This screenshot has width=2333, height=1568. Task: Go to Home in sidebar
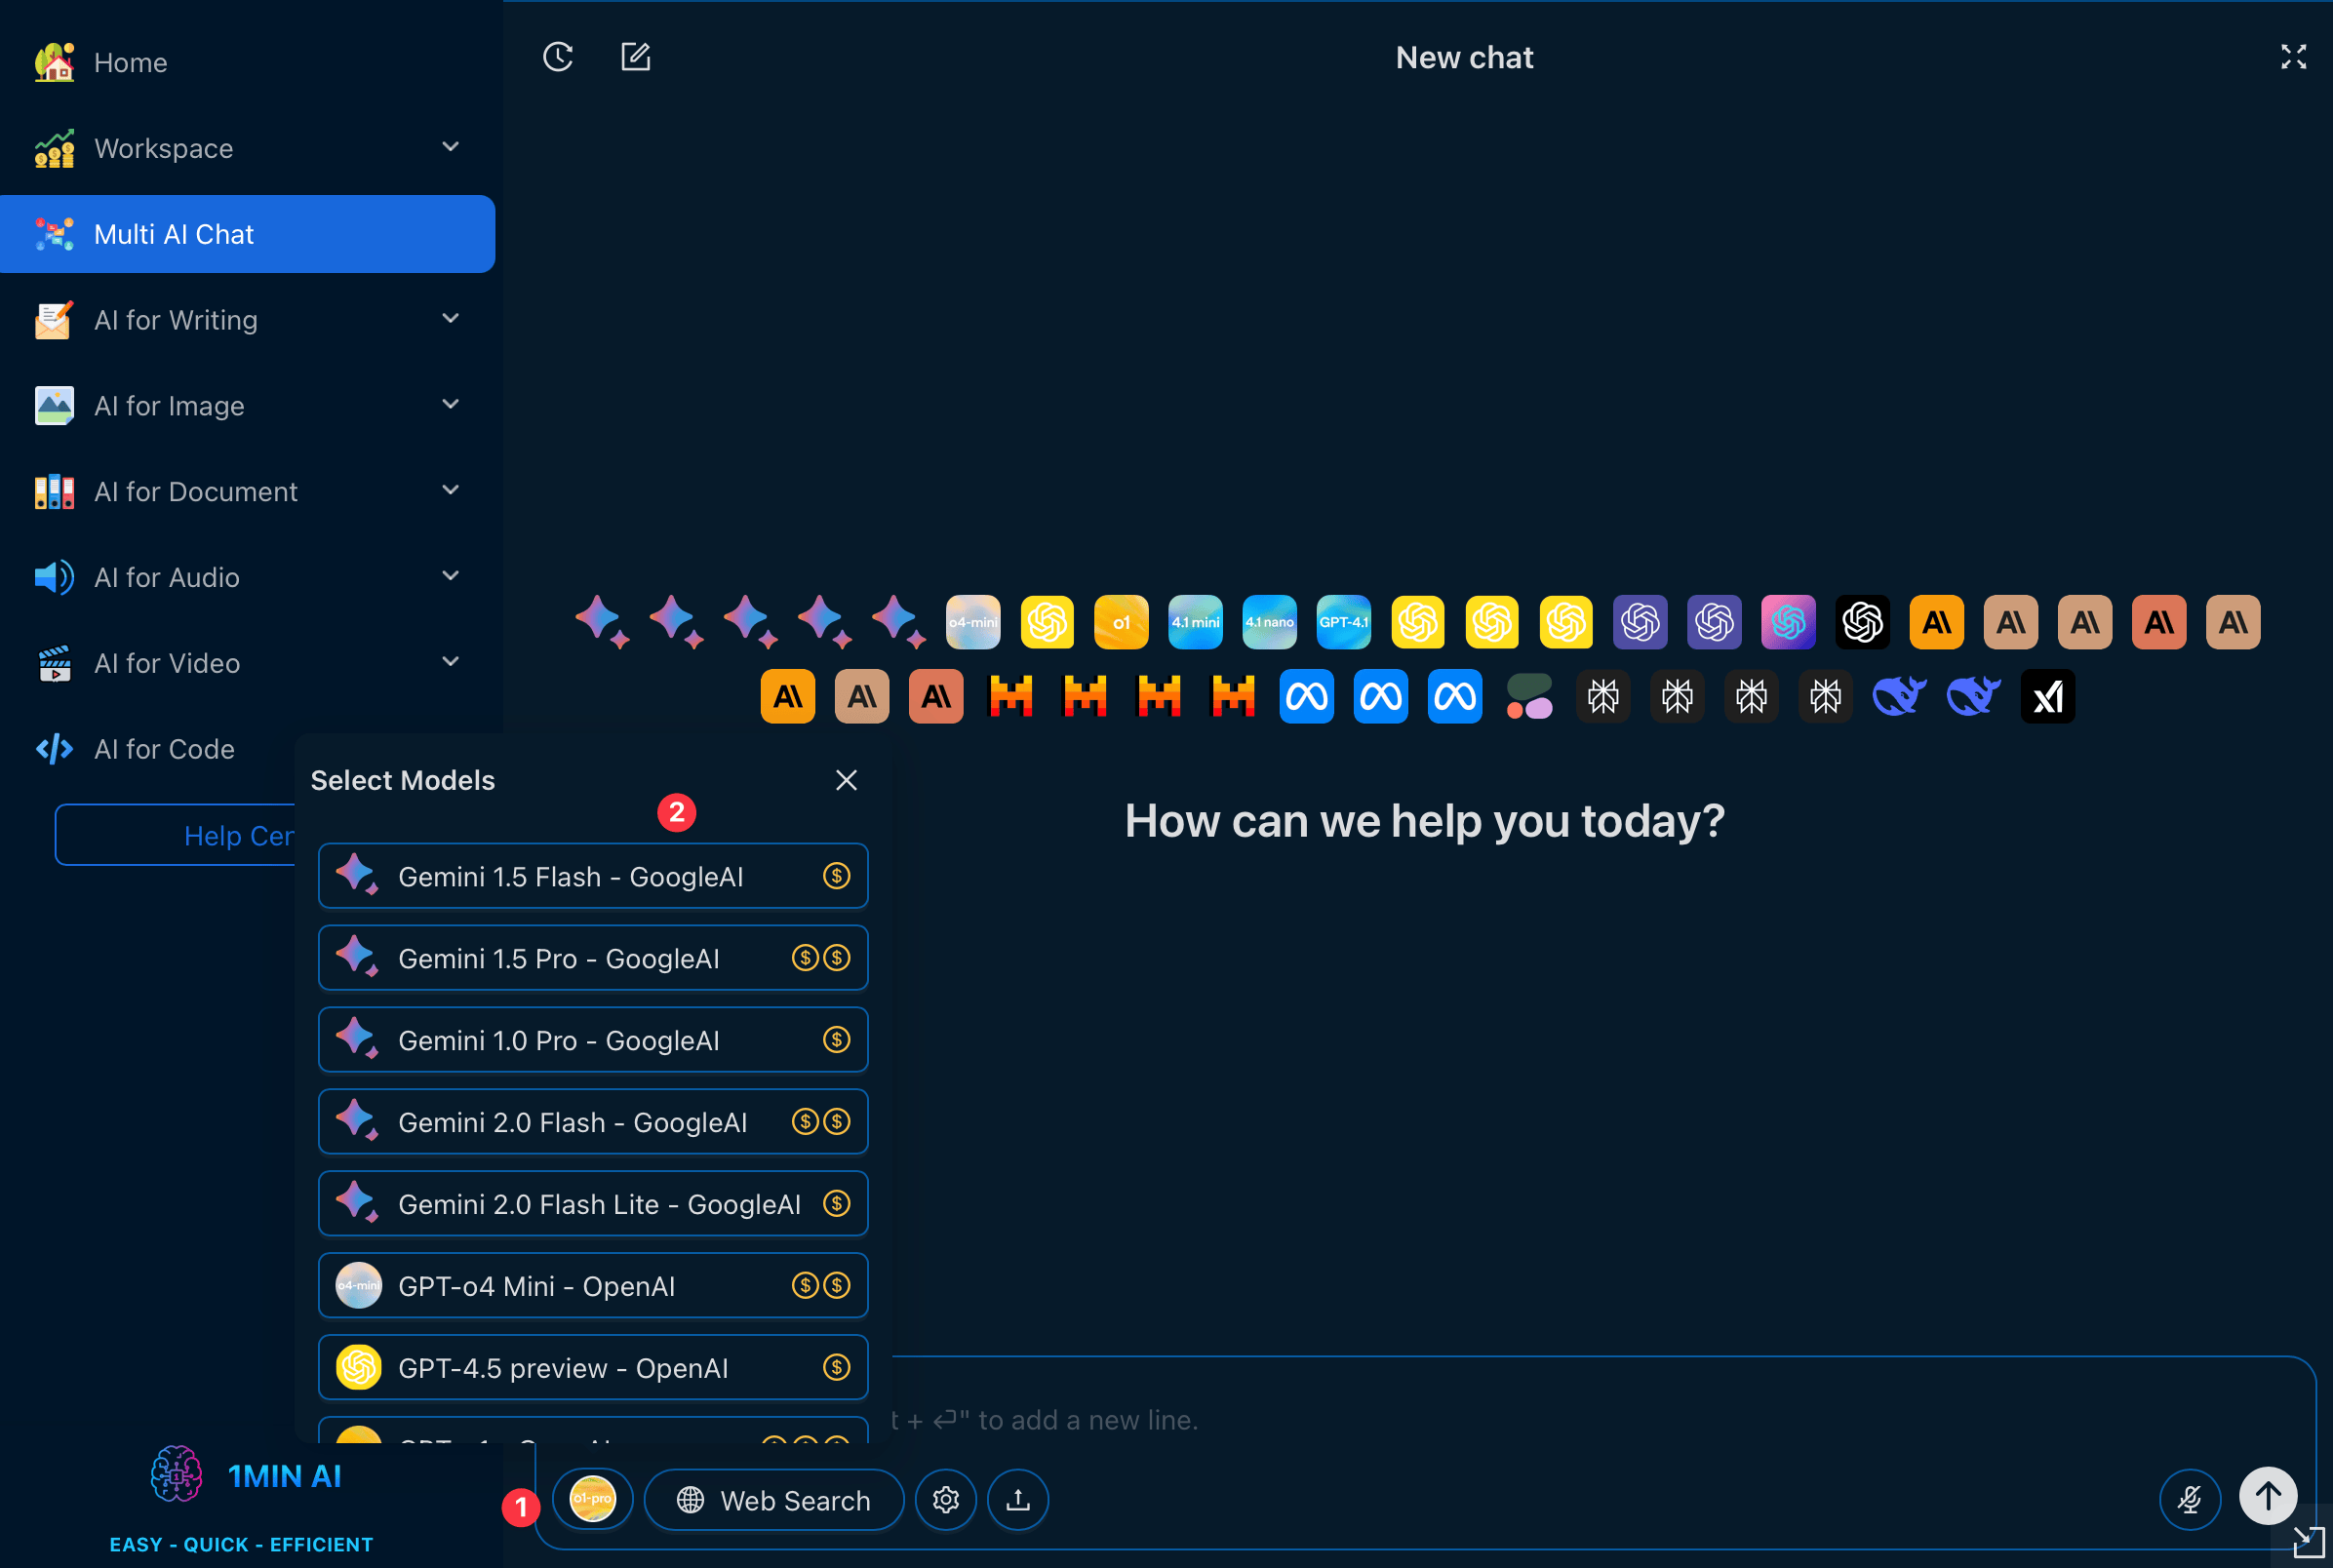tap(247, 62)
